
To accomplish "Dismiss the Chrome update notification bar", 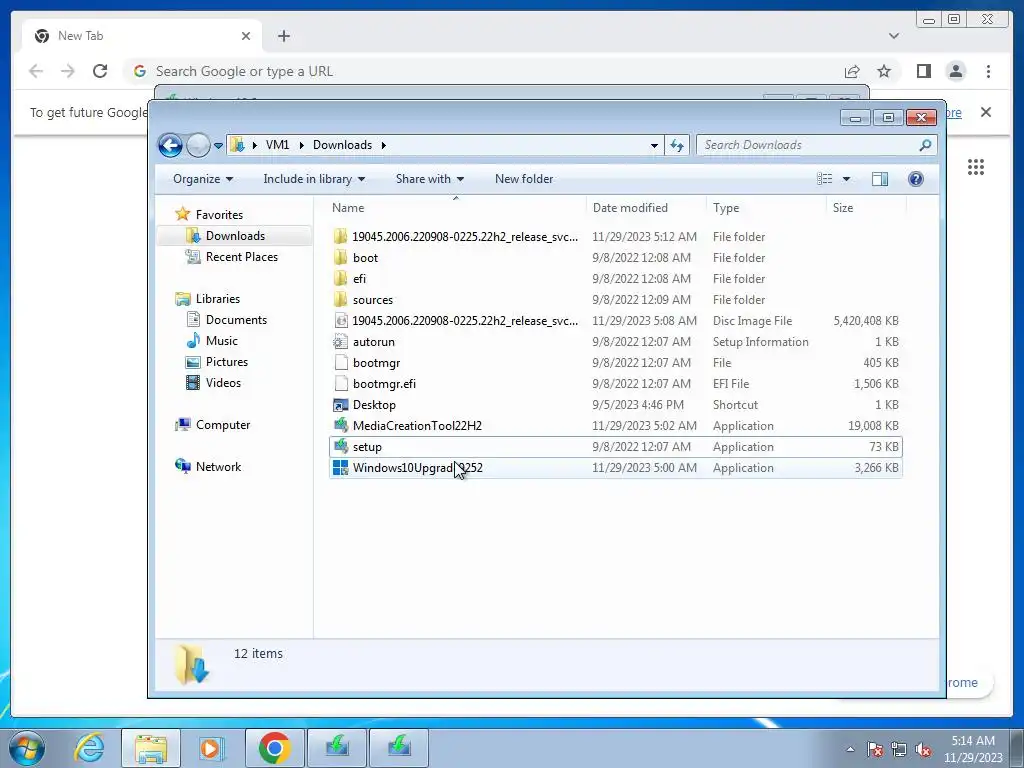I will tap(985, 112).
